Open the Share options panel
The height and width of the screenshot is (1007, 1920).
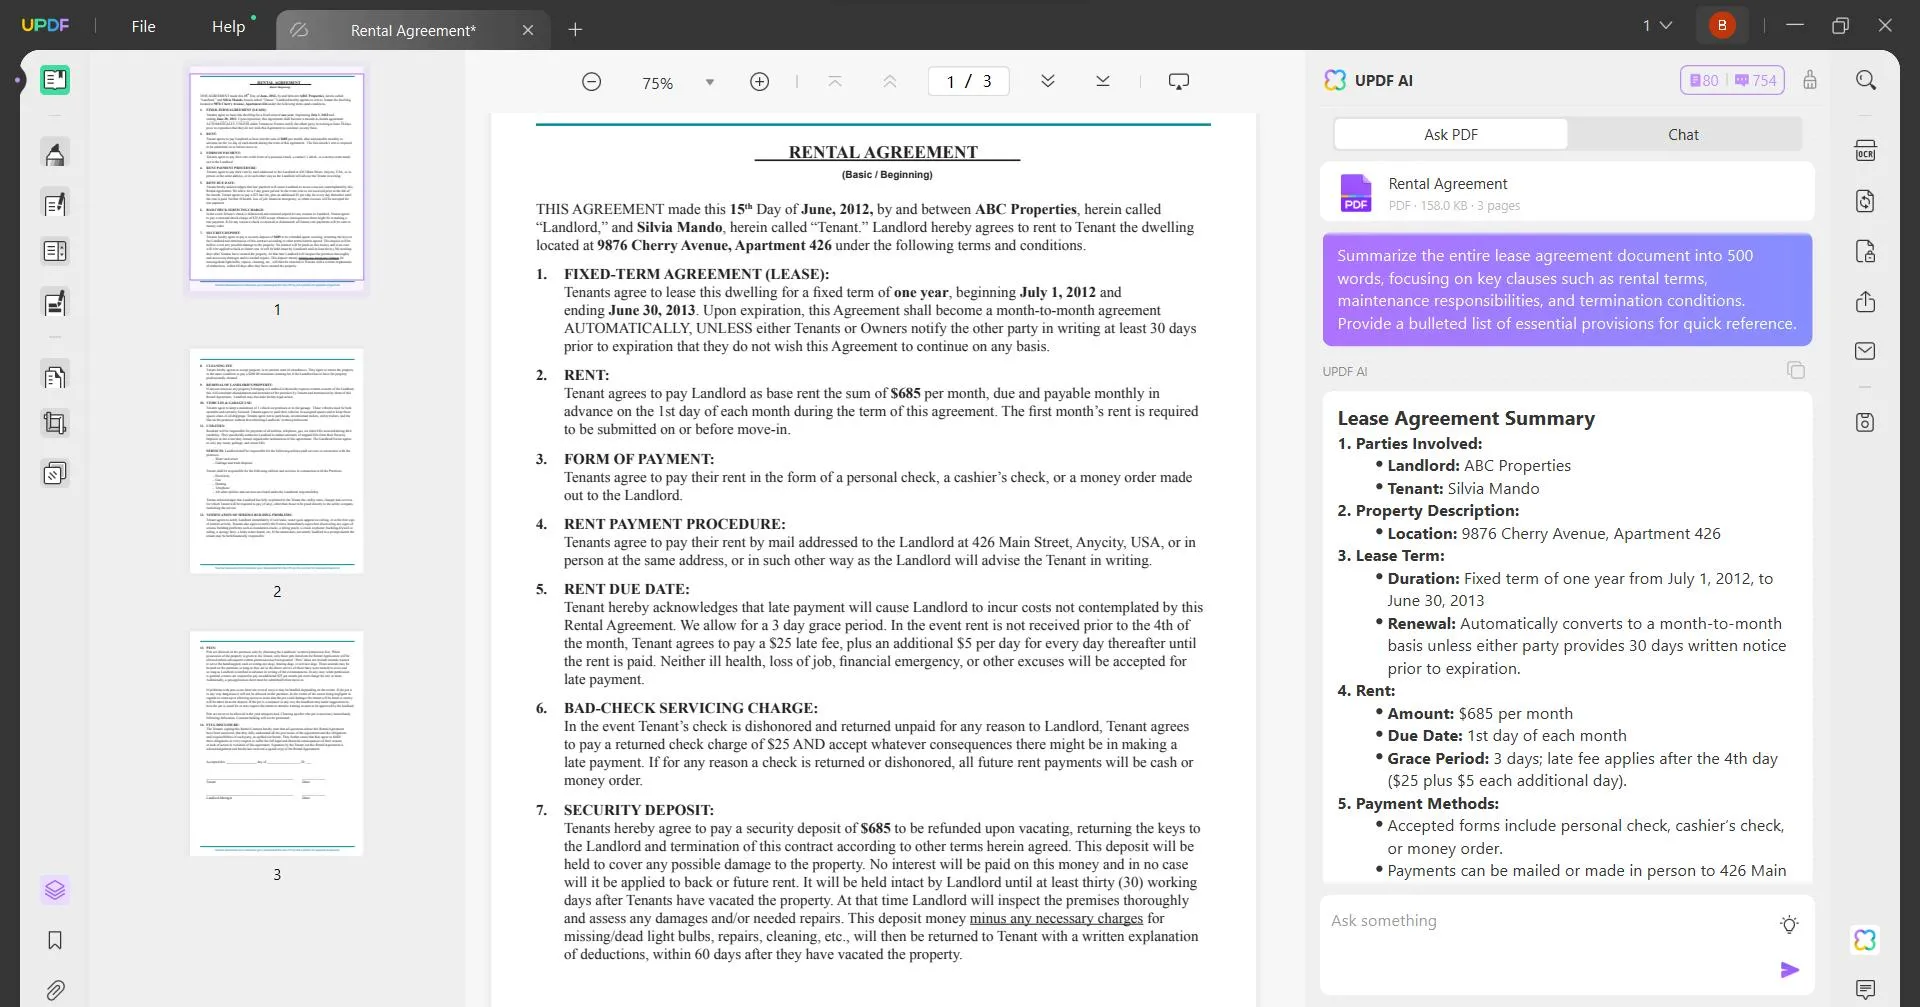pyautogui.click(x=1867, y=301)
